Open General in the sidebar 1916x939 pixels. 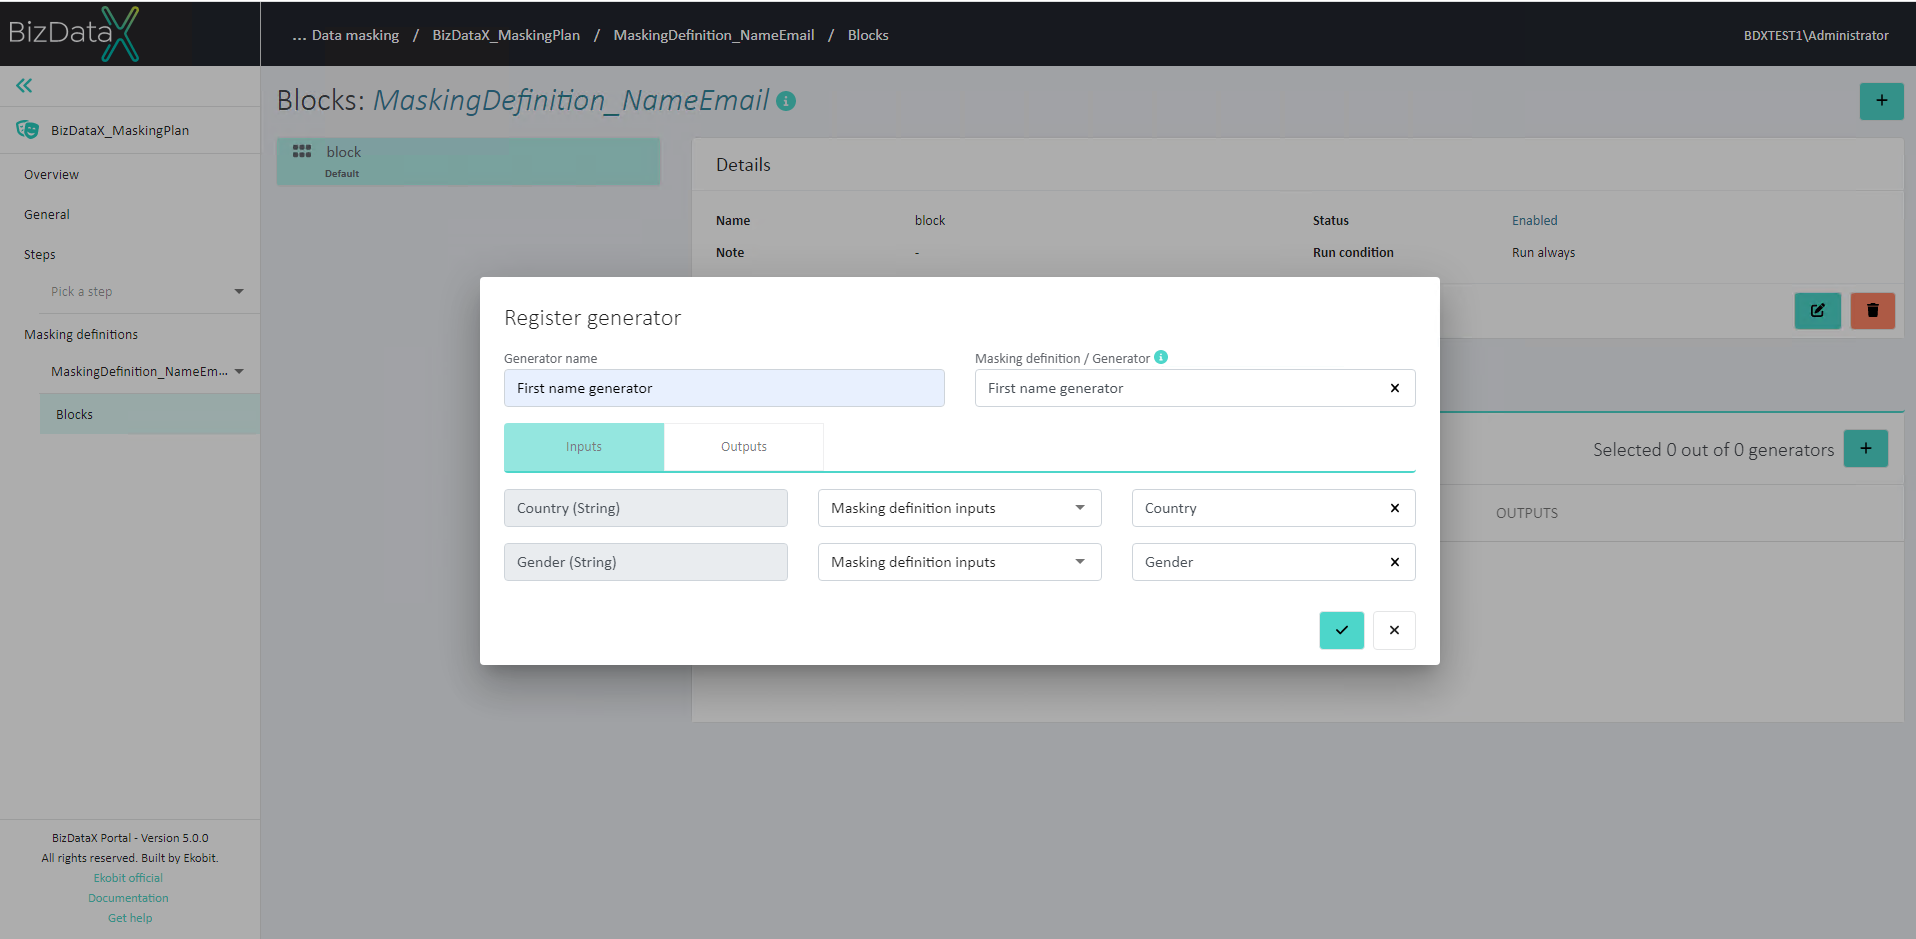coord(47,215)
